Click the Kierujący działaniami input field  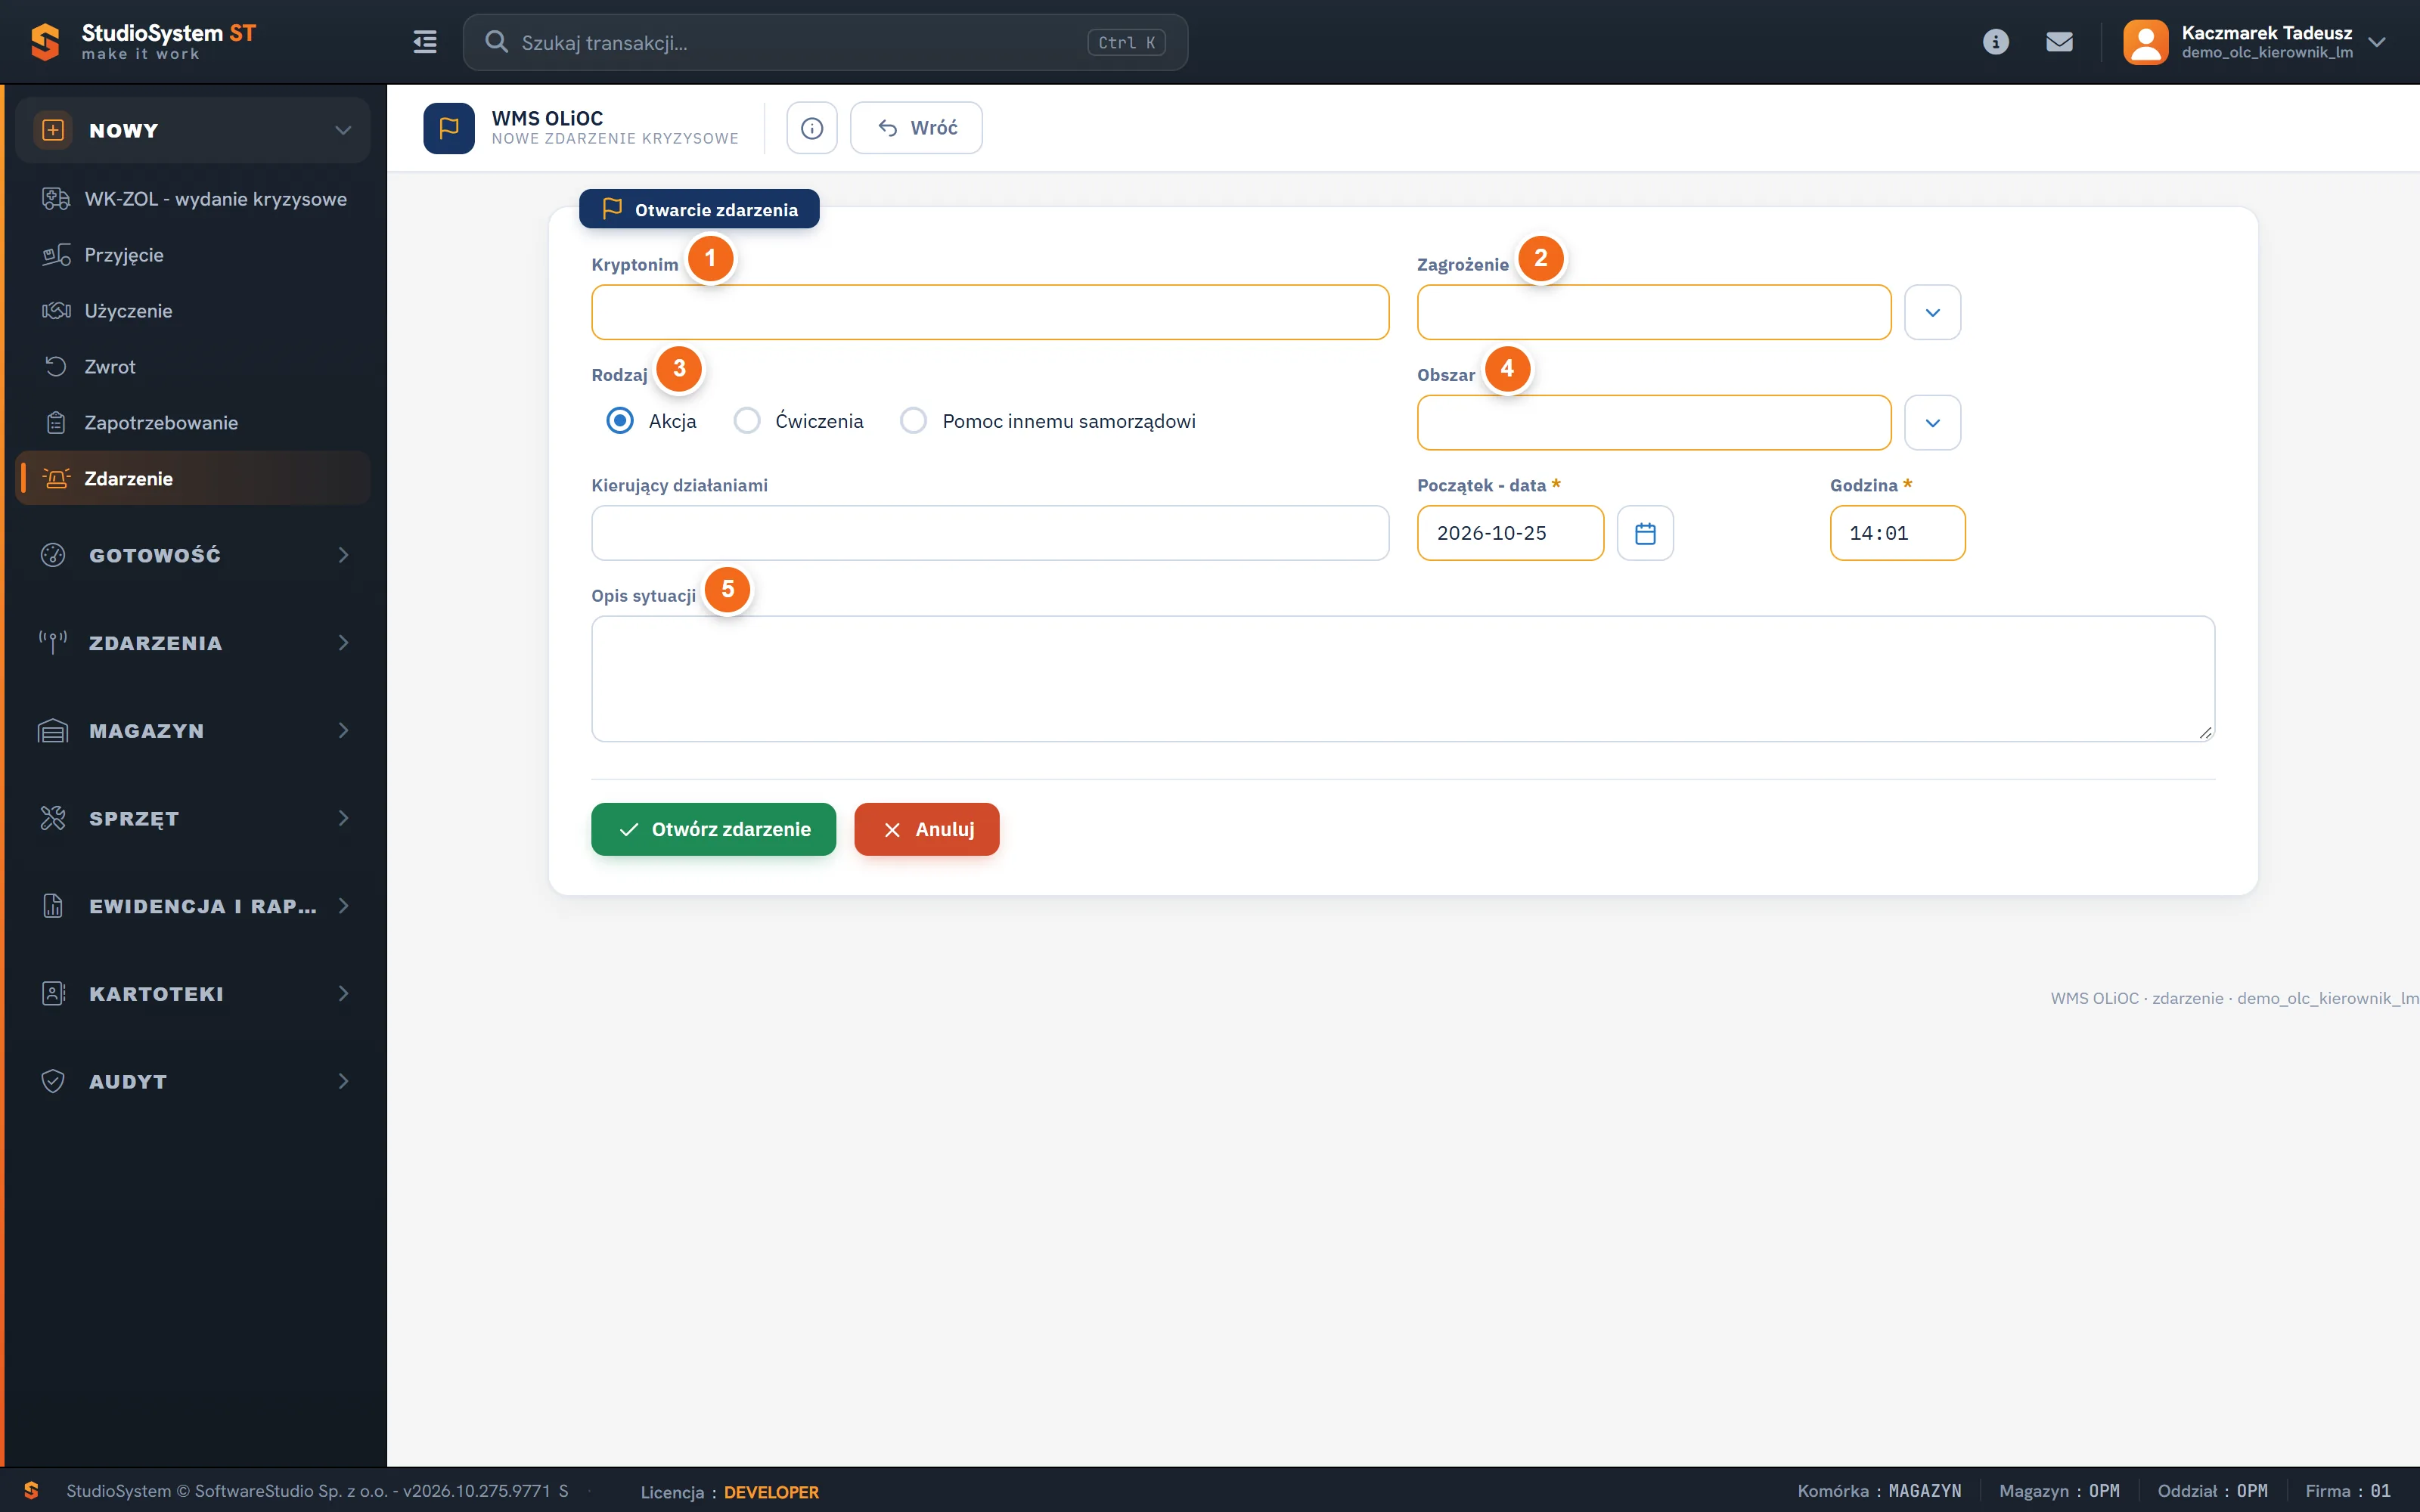(x=990, y=533)
